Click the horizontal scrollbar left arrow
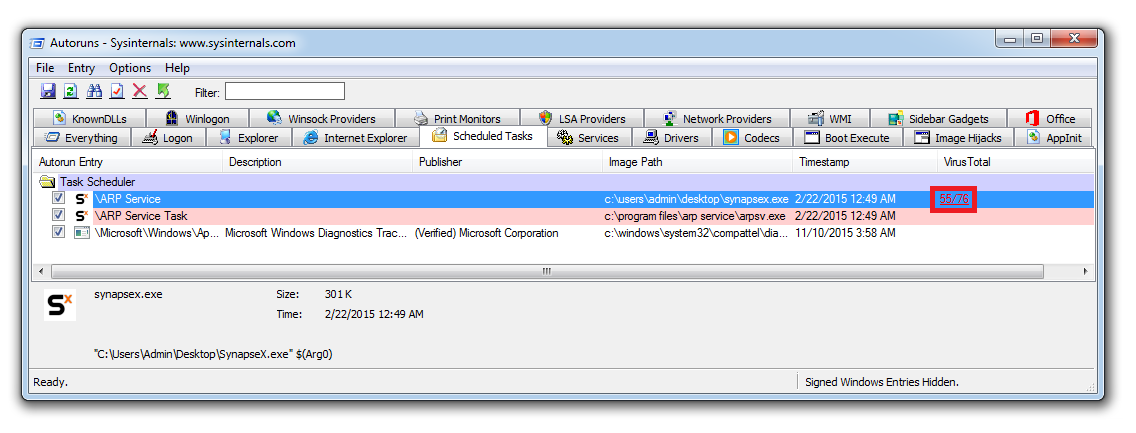Screen dimensions: 1136x433 41,272
